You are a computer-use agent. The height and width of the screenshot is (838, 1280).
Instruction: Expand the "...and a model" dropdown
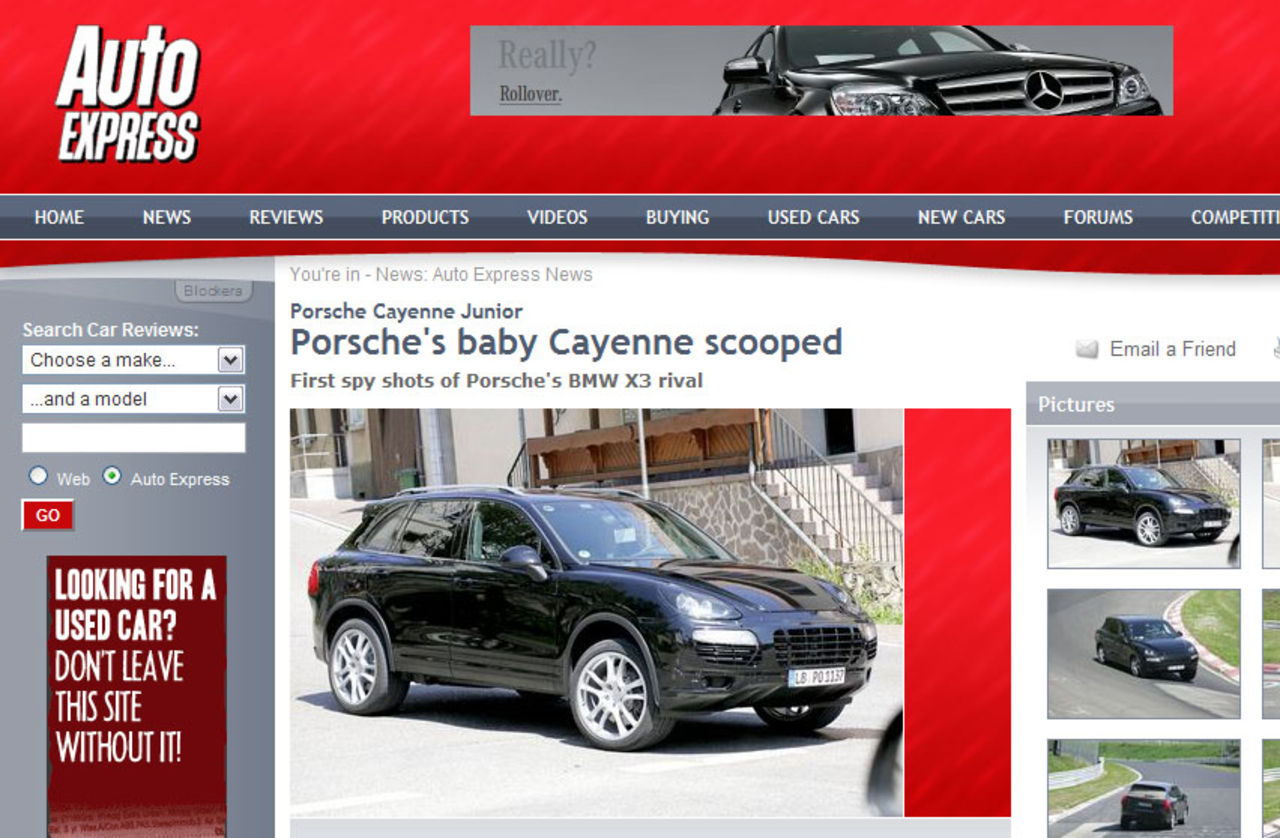pos(133,398)
